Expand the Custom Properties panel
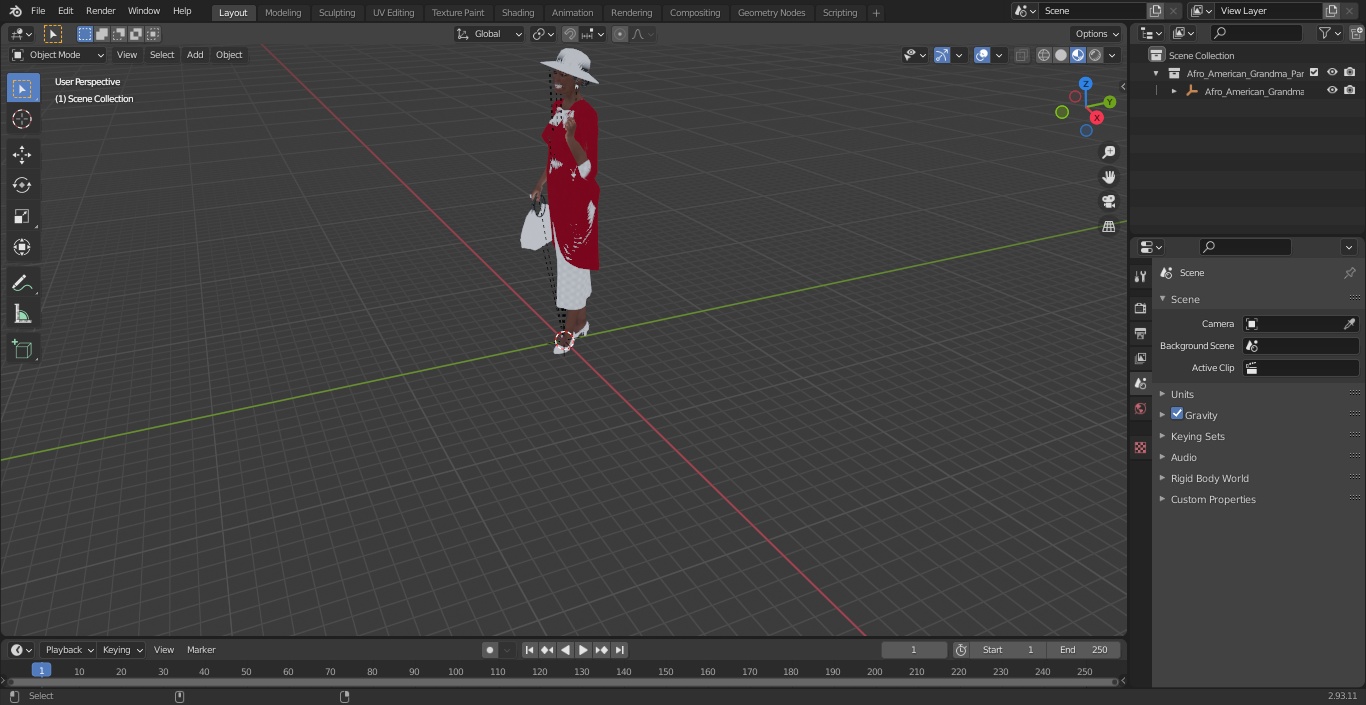The height and width of the screenshot is (705, 1366). (1212, 499)
